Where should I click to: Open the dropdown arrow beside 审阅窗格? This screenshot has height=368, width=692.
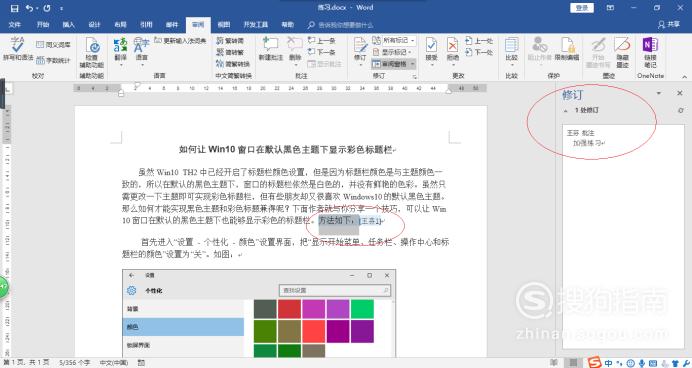pos(413,64)
